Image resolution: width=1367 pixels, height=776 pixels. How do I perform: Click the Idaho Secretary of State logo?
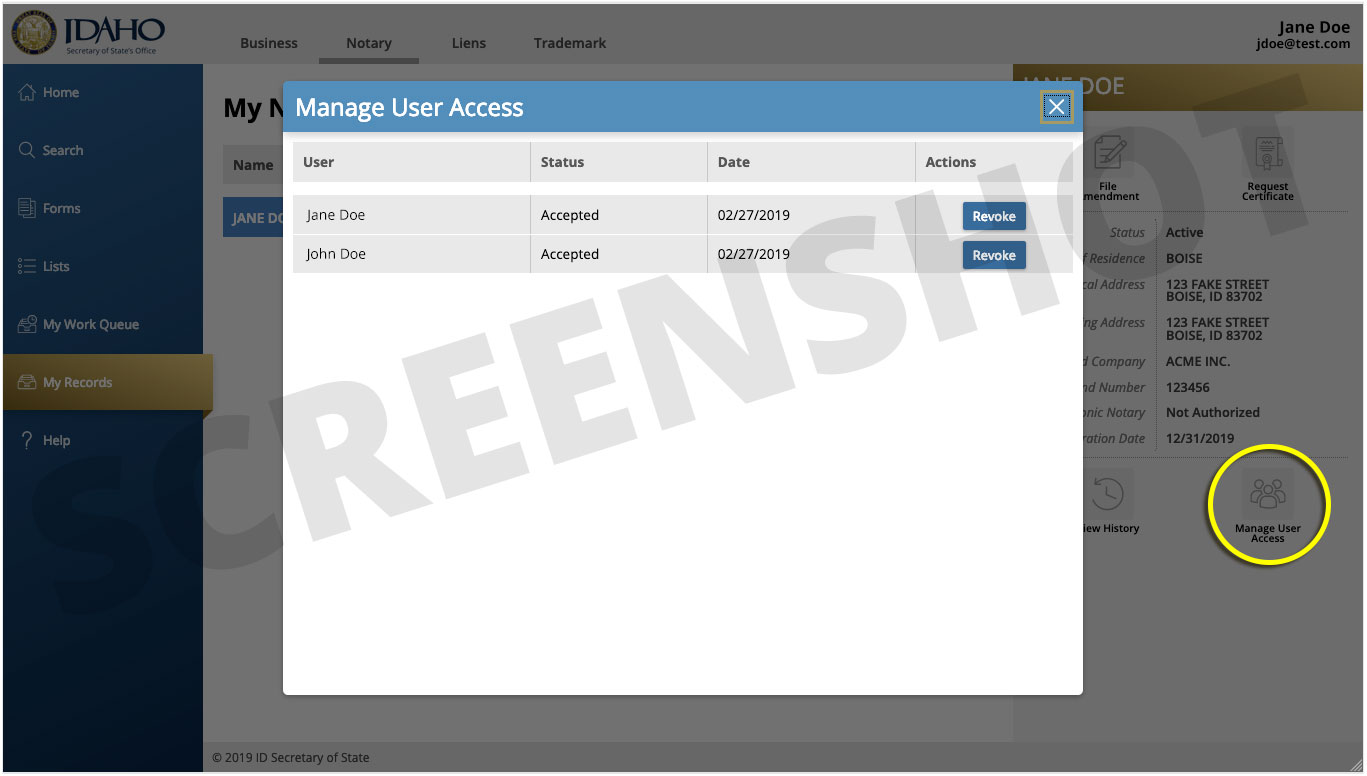pyautogui.click(x=88, y=34)
